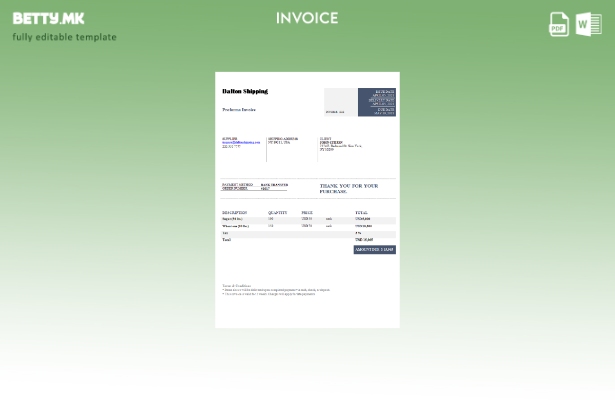615x400 pixels.
Task: Click the Payment Method label
Action: (x=237, y=184)
